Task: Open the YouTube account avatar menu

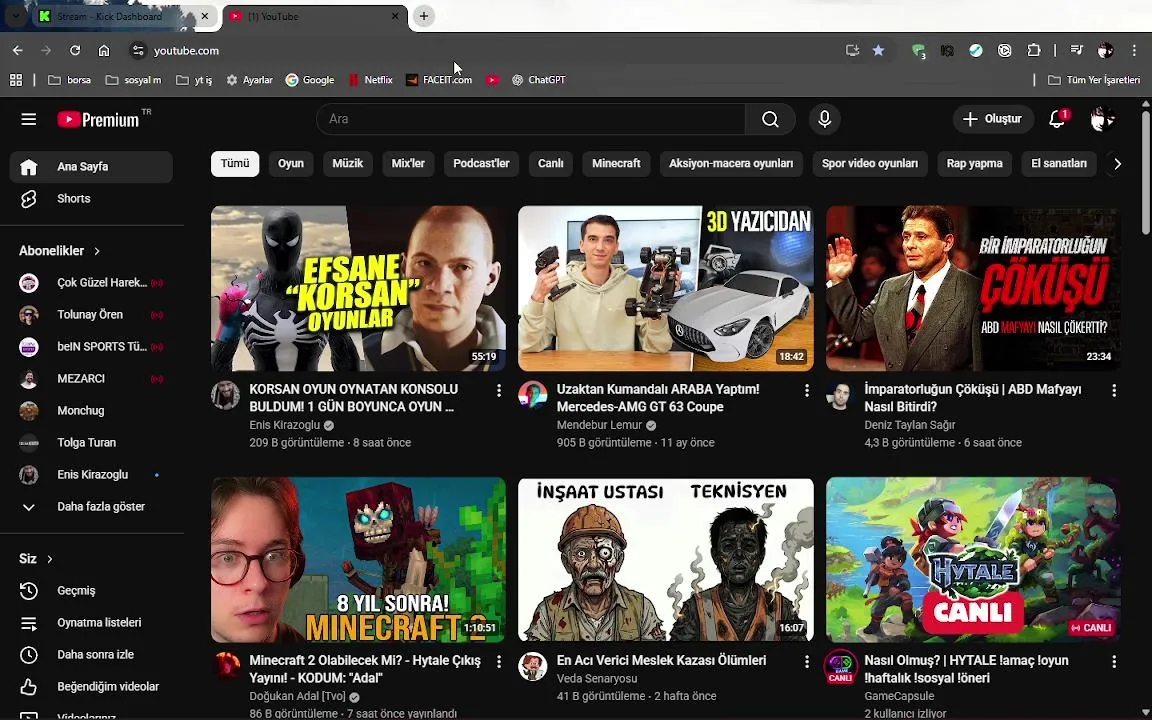Action: [x=1102, y=119]
